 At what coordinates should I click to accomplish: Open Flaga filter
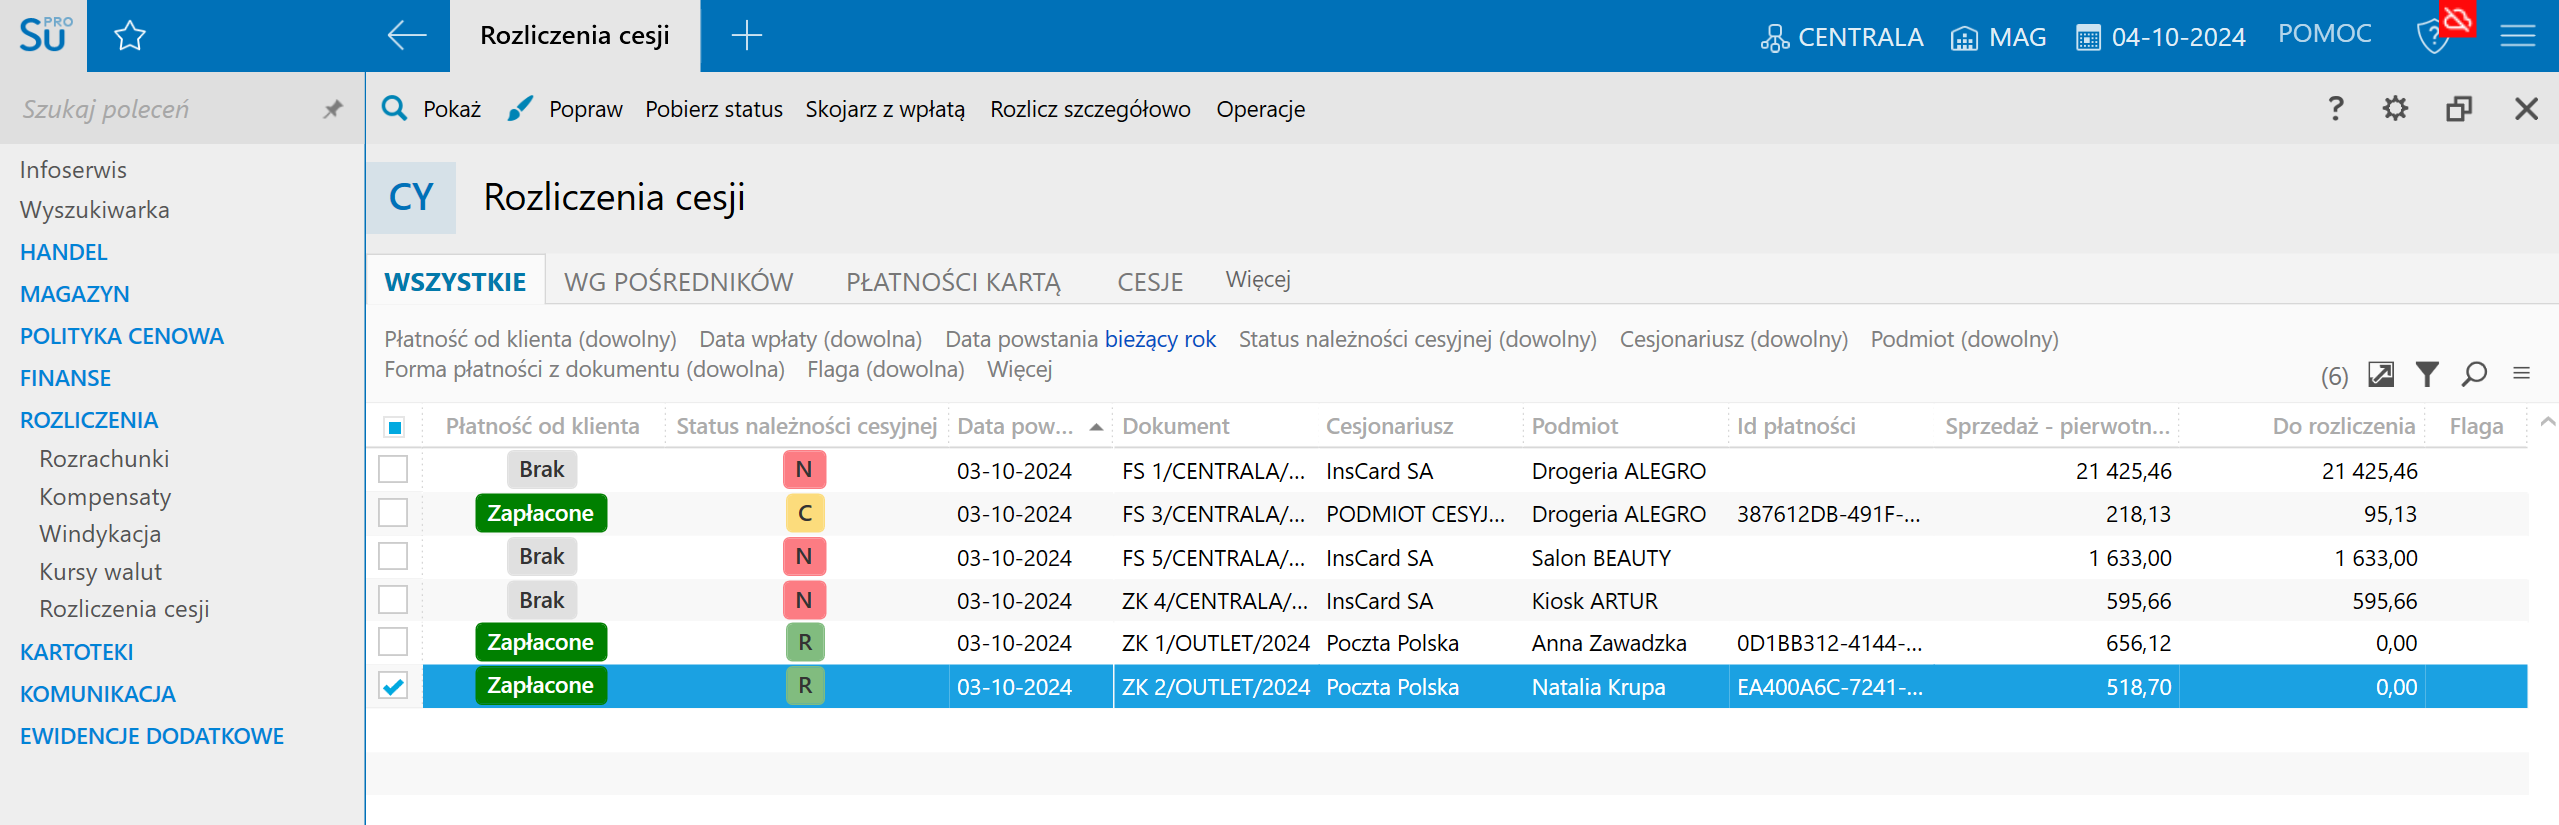(x=885, y=370)
